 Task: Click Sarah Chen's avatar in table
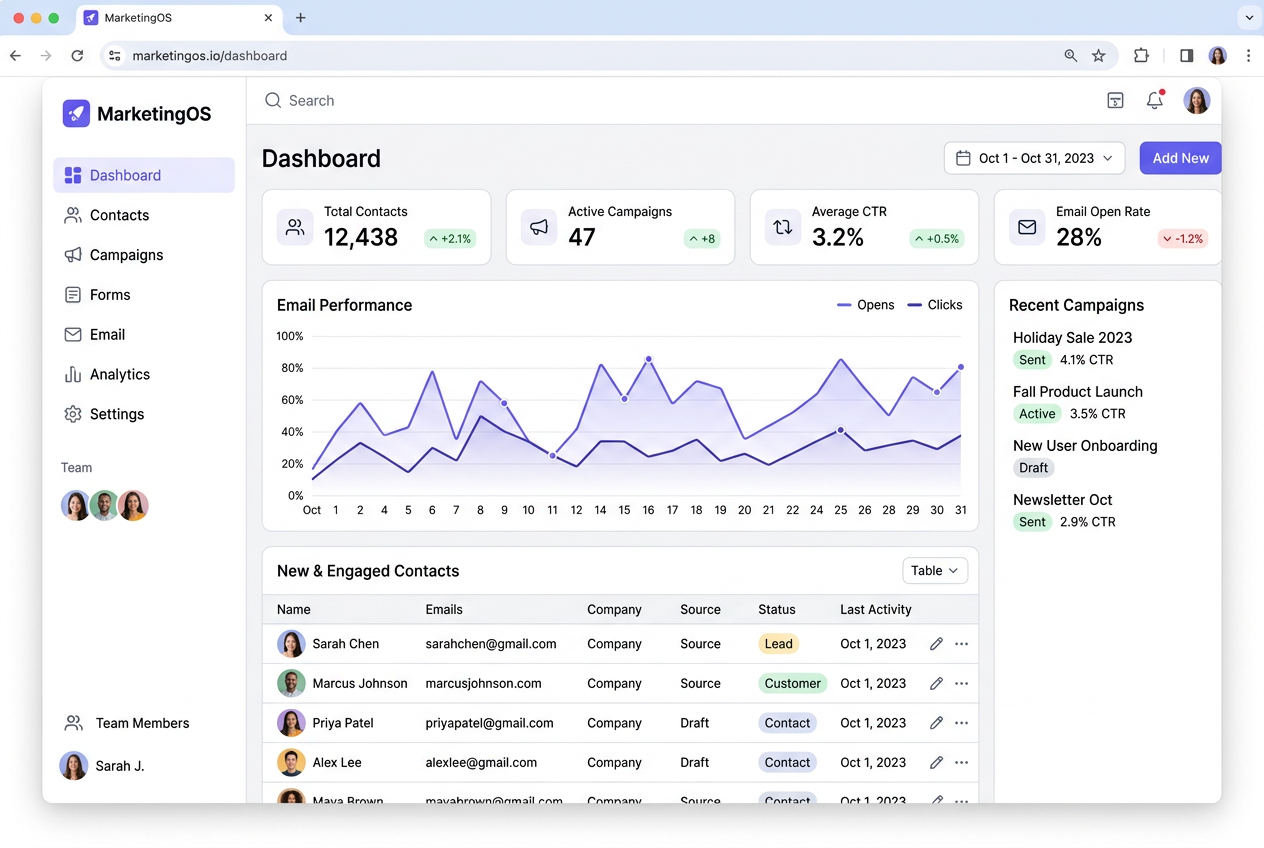(x=291, y=644)
